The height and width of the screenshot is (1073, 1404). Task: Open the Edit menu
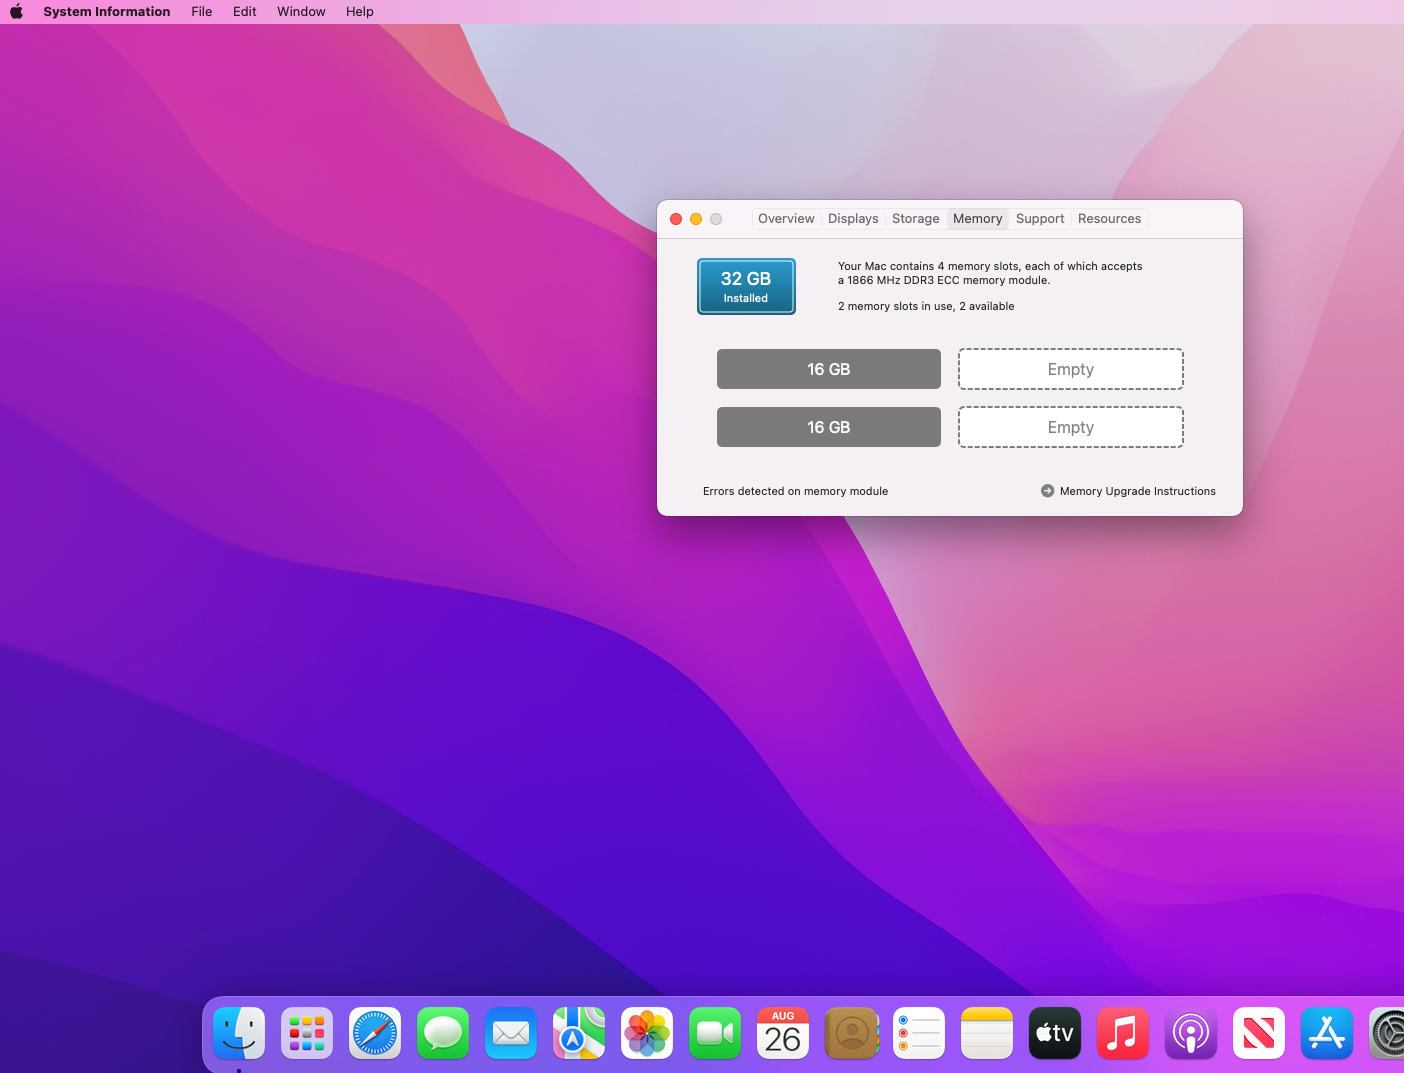click(x=245, y=12)
